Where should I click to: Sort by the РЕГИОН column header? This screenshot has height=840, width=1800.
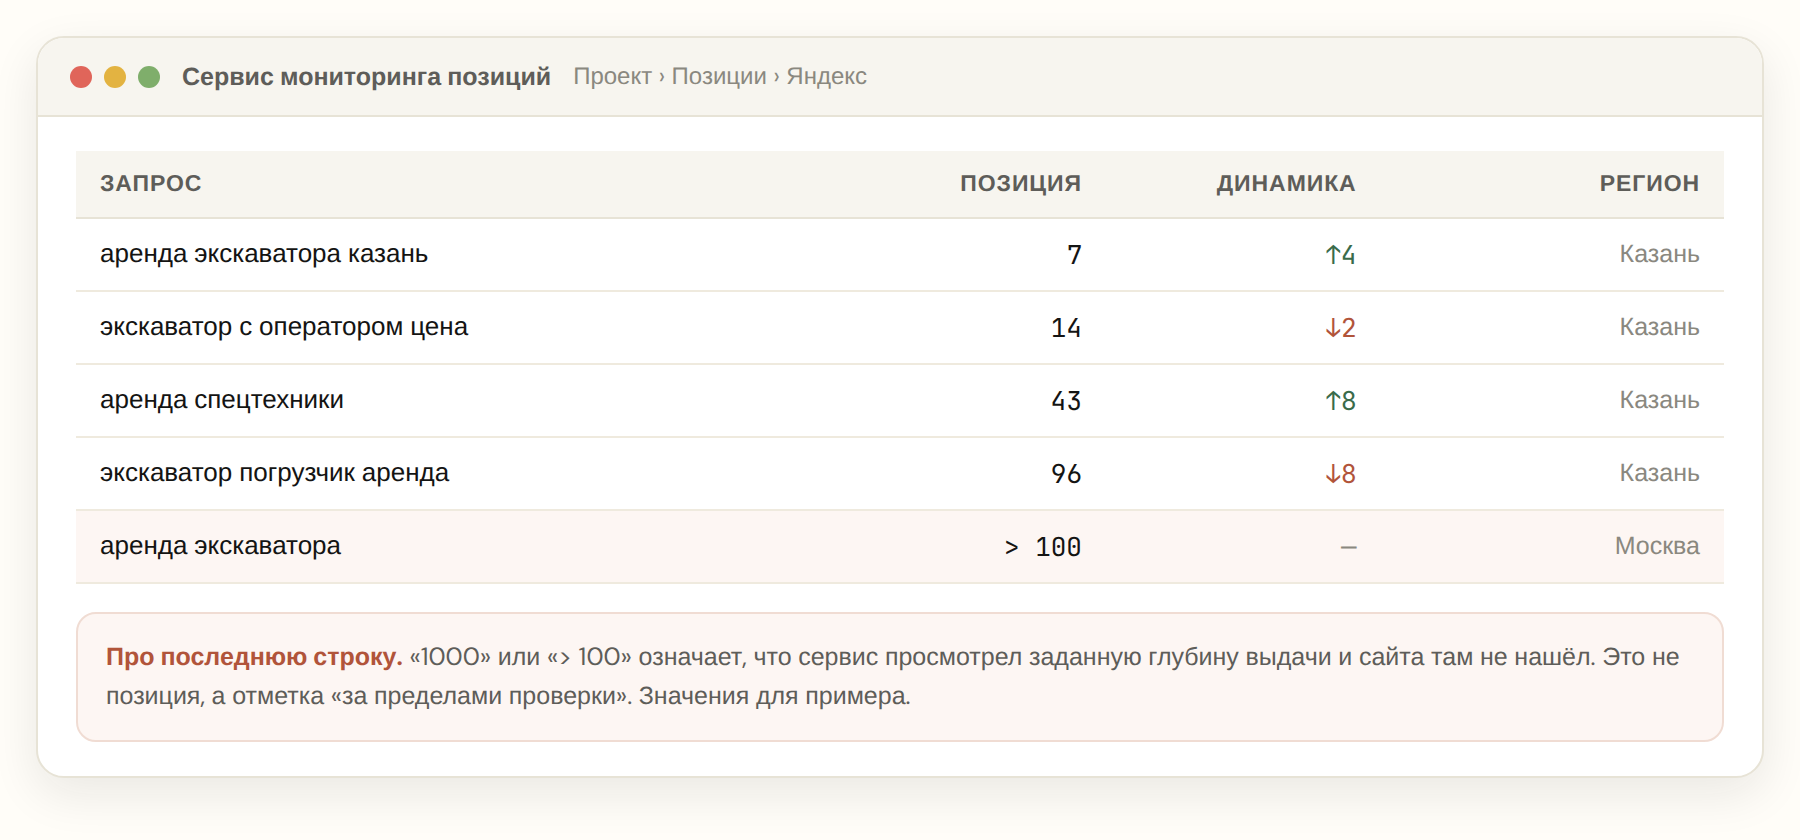pos(1649,184)
